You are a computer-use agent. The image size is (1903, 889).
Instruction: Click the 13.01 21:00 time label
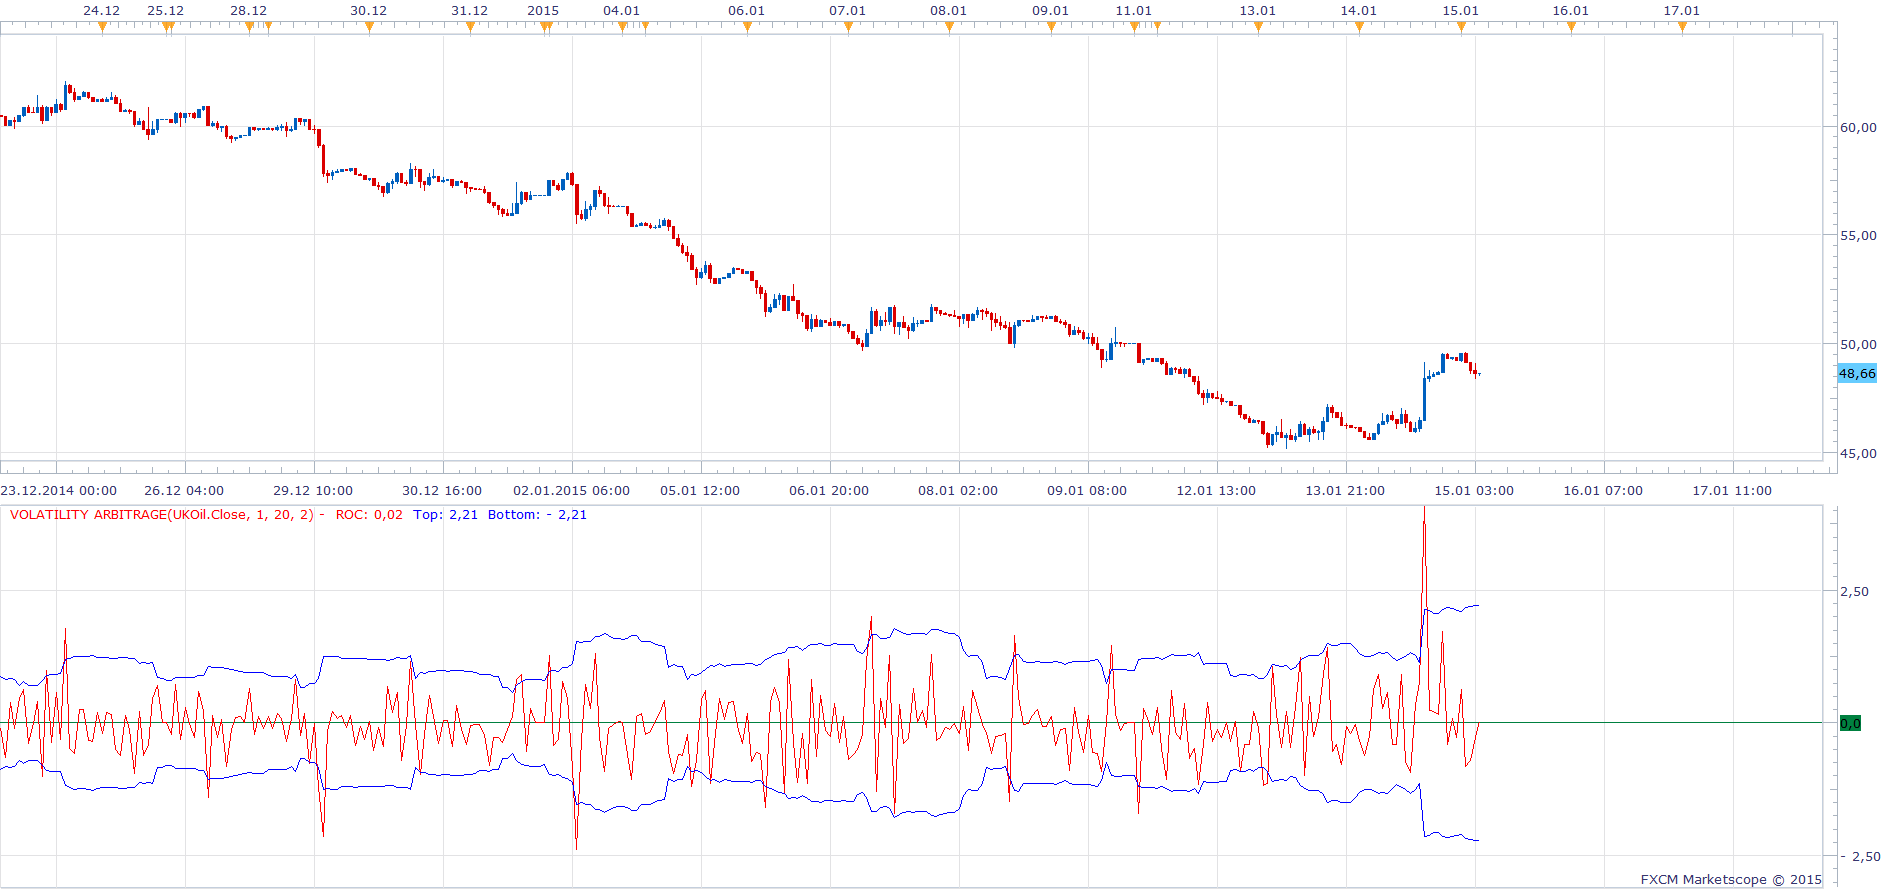[1345, 490]
